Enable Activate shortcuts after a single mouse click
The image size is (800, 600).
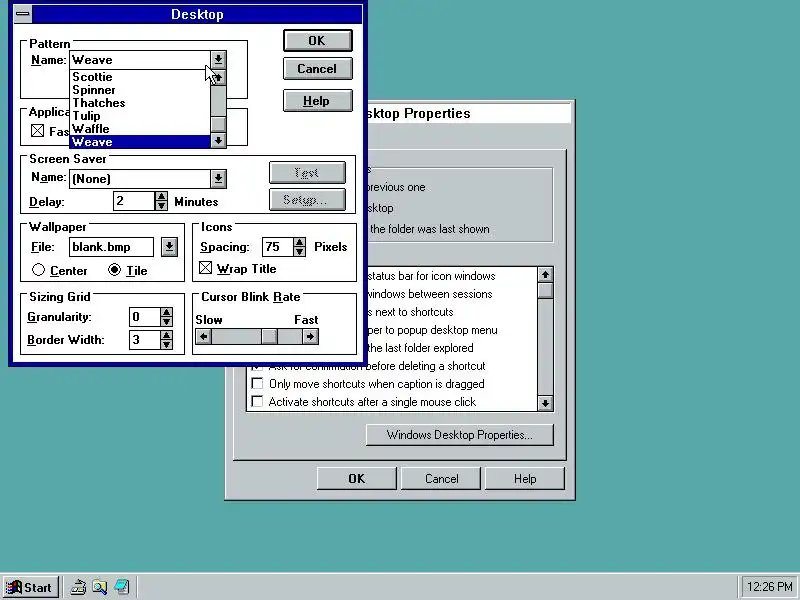(x=257, y=402)
